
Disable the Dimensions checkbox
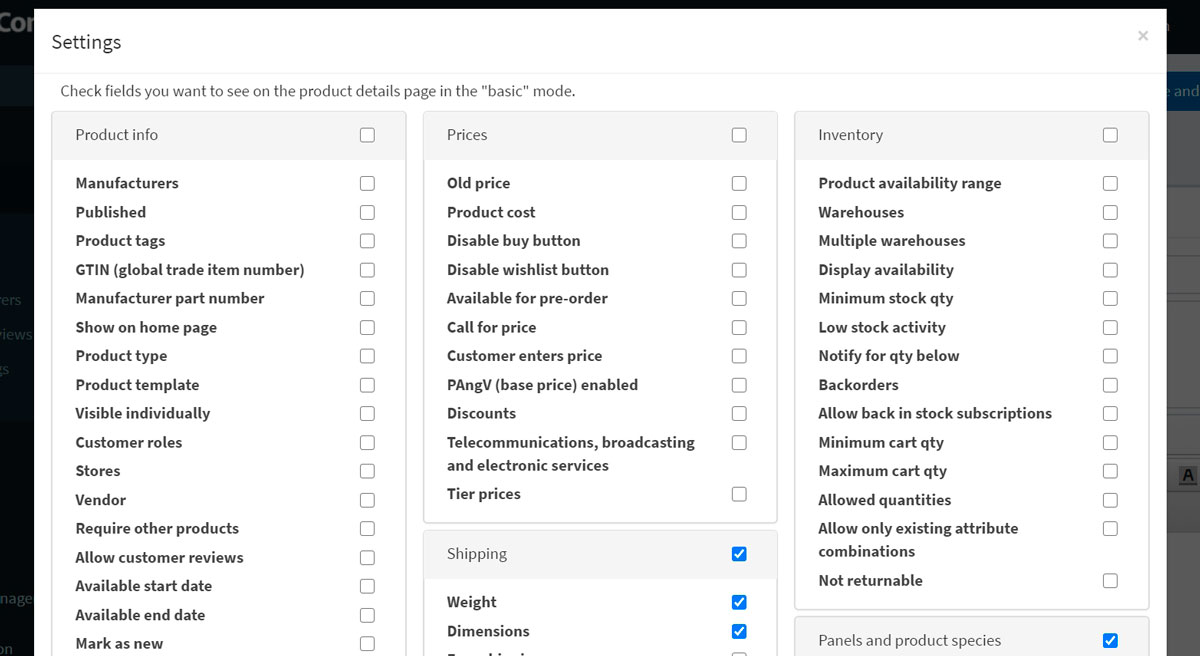click(739, 631)
